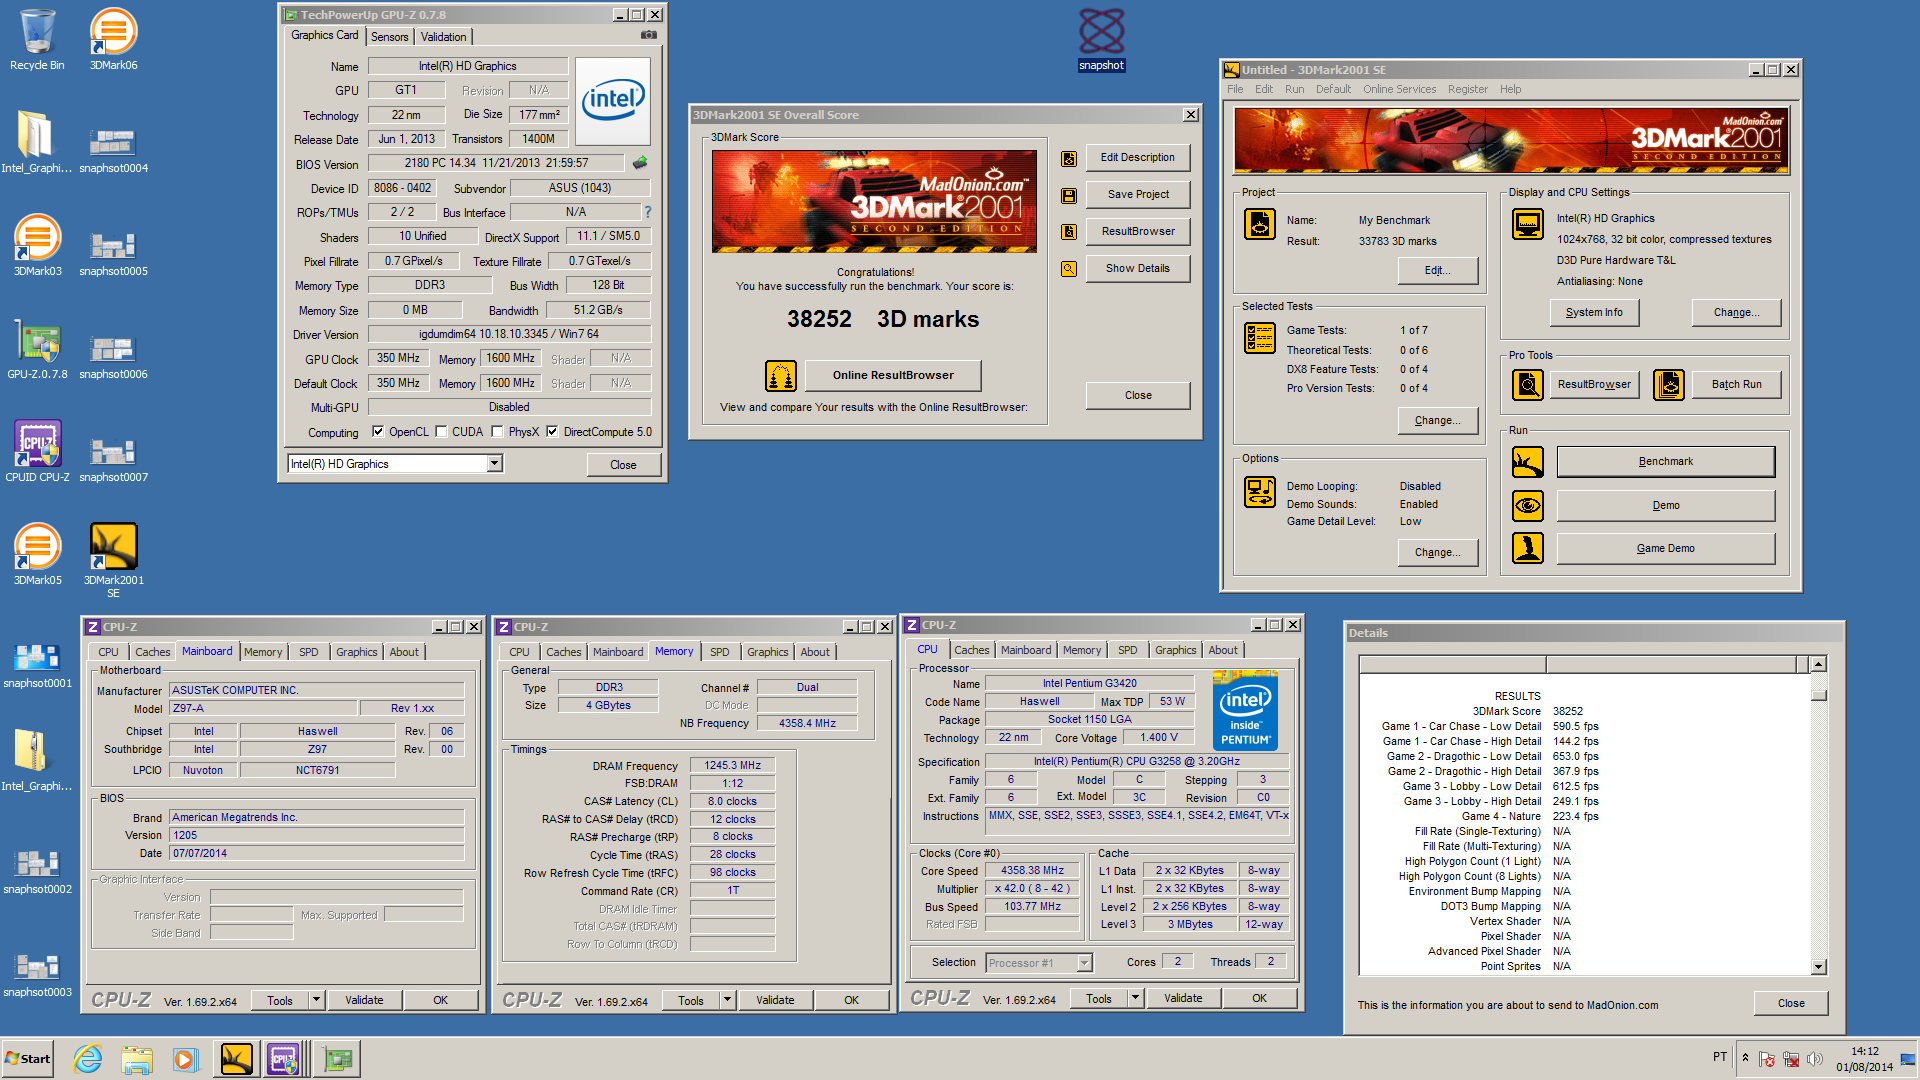Click Change button in Selected Tests

point(1437,421)
